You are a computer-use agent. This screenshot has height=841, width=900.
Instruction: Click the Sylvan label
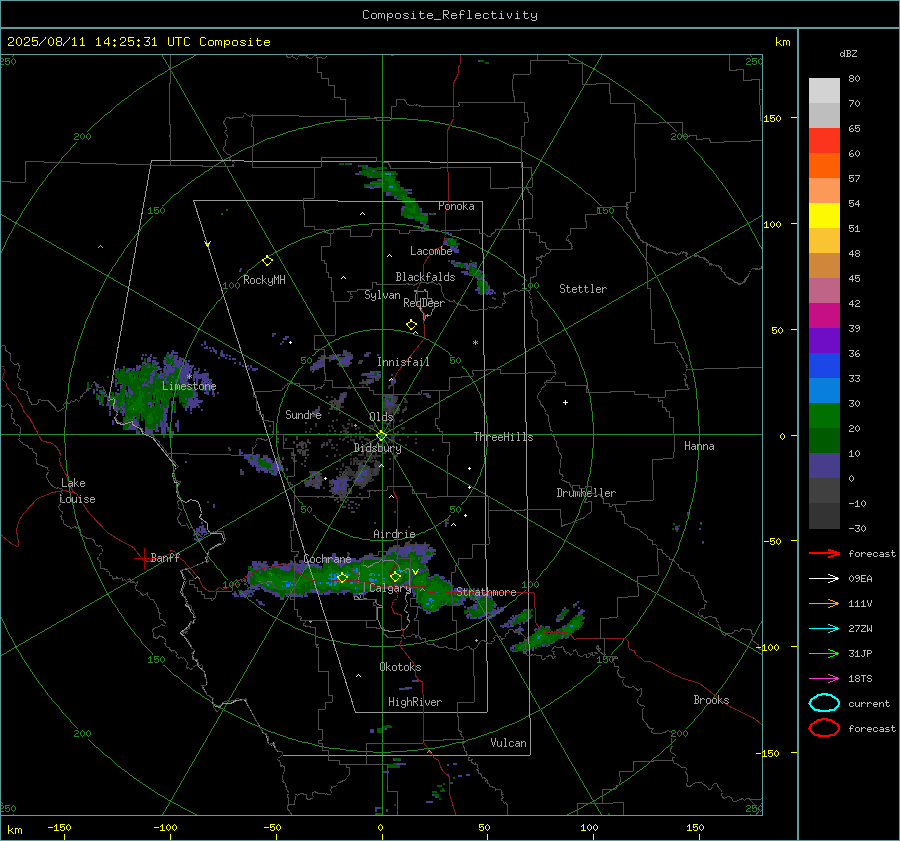(382, 295)
